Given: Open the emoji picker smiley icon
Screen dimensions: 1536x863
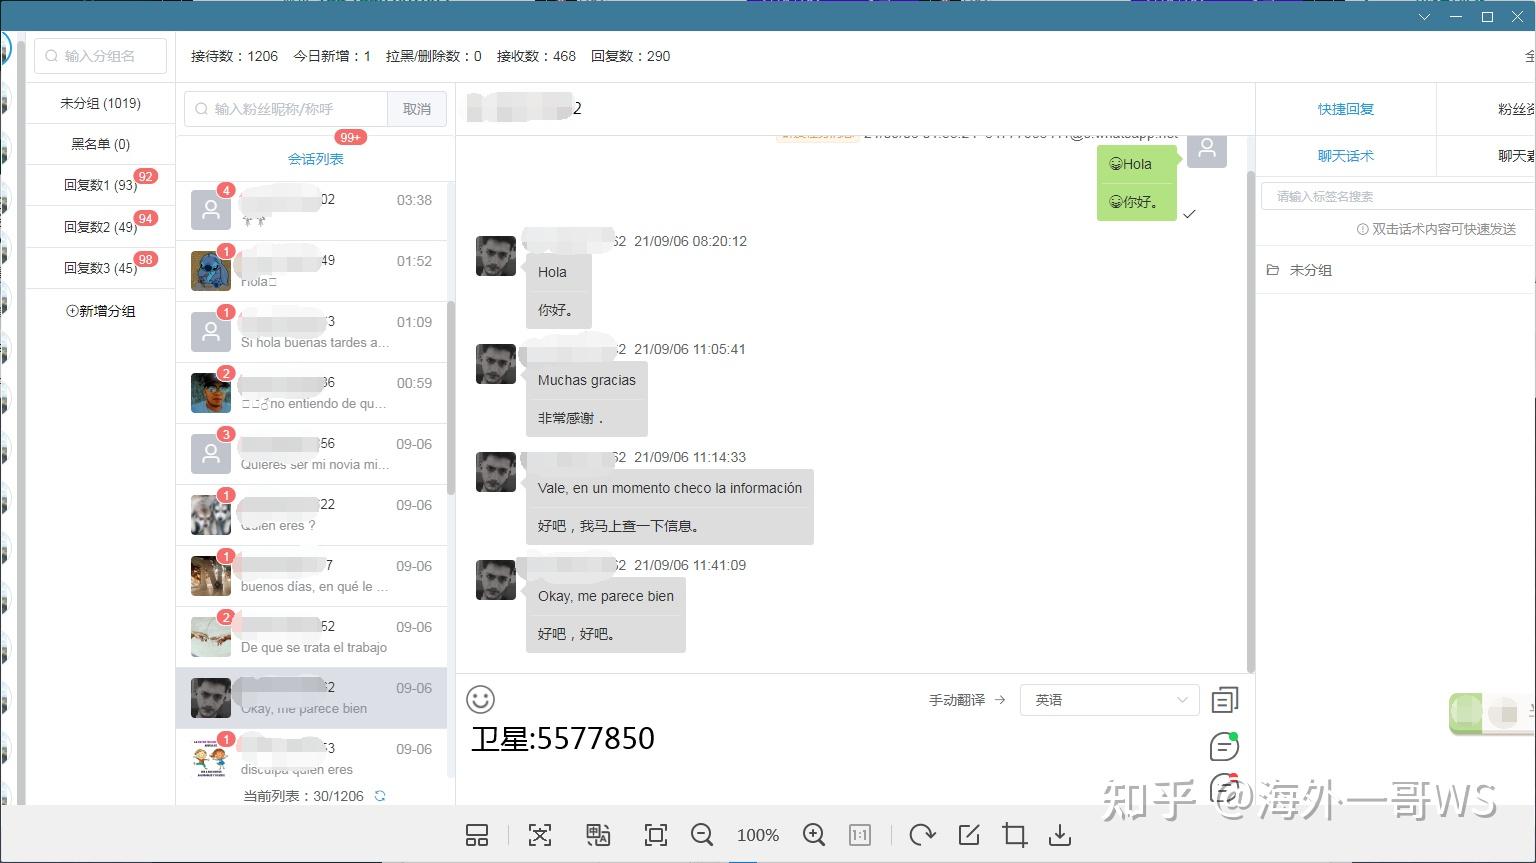Looking at the screenshot, I should click(x=481, y=699).
